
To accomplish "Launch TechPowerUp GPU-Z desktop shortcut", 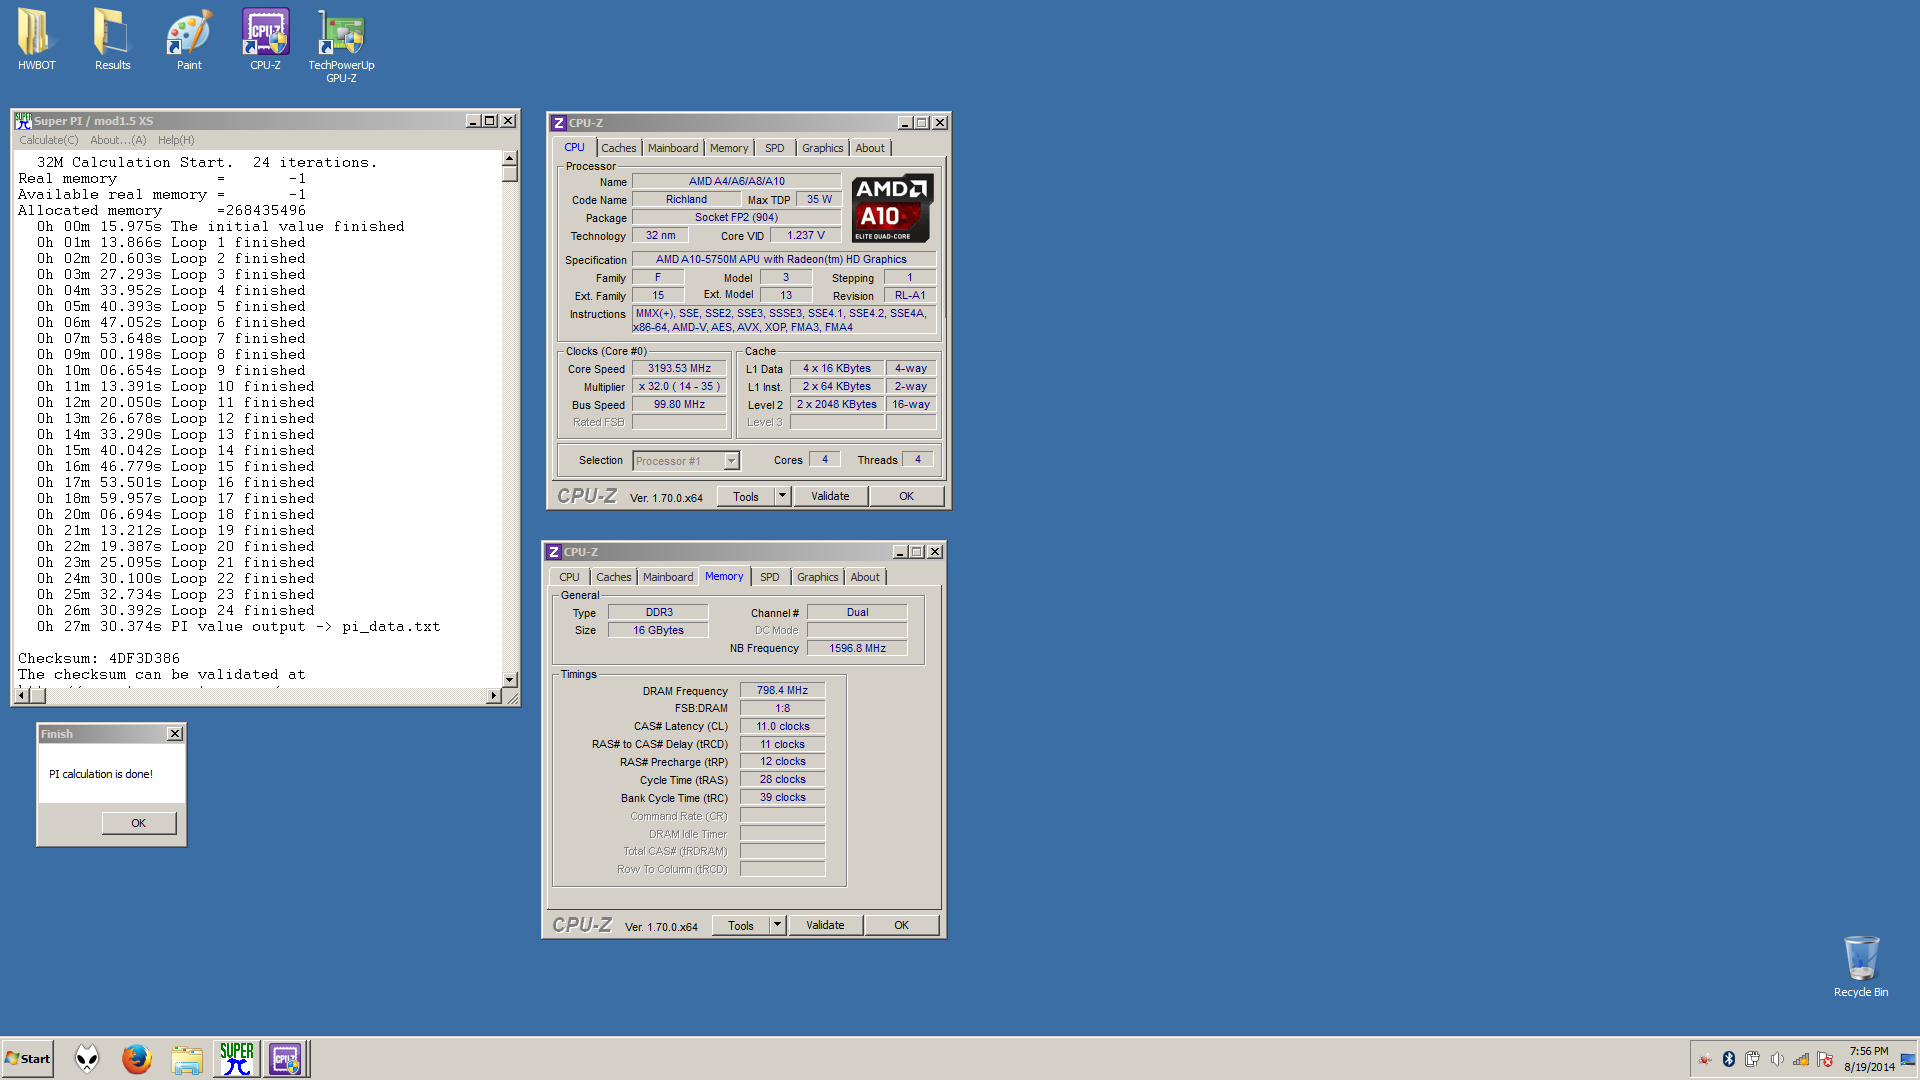I will [x=341, y=46].
